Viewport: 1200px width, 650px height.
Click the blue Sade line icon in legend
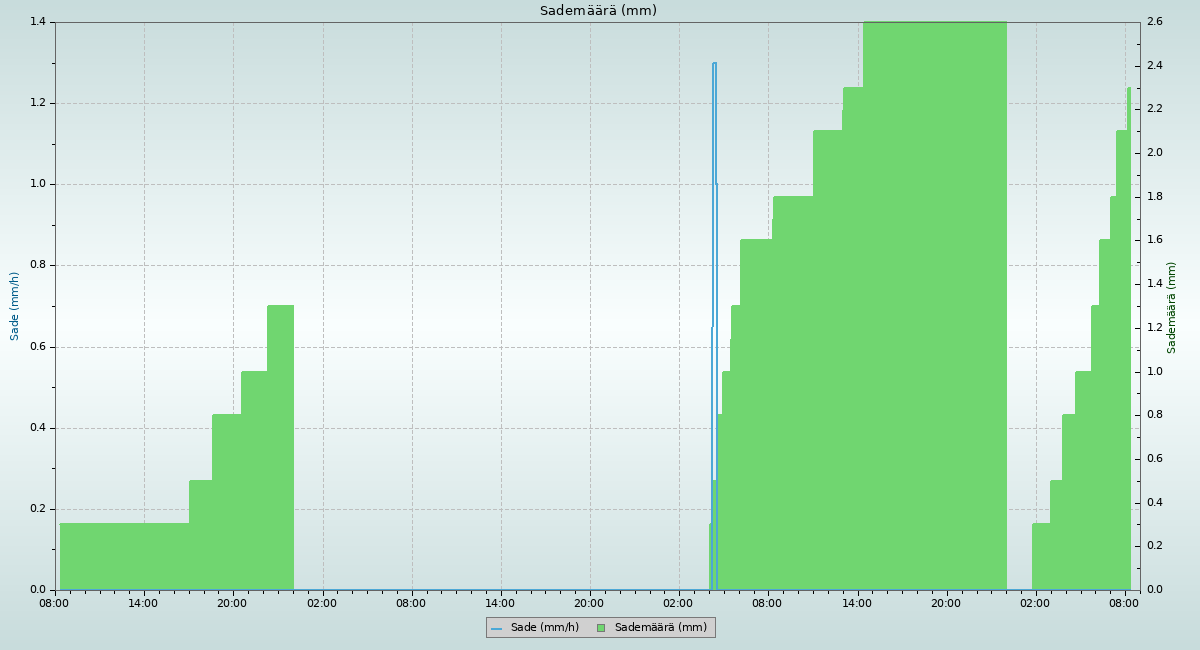(496, 628)
